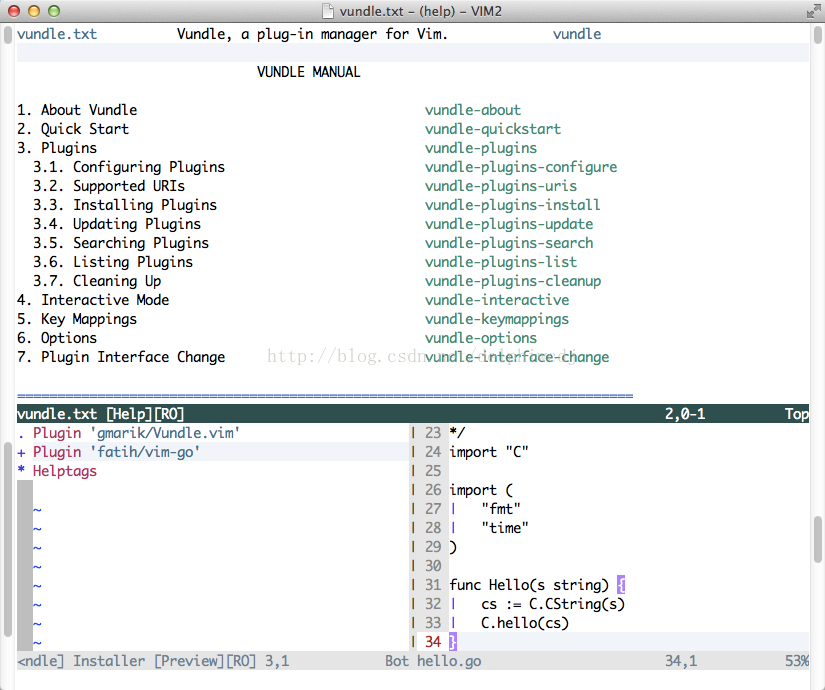
Task: Click the fullscreen arrows icon in the title bar
Action: 813,11
